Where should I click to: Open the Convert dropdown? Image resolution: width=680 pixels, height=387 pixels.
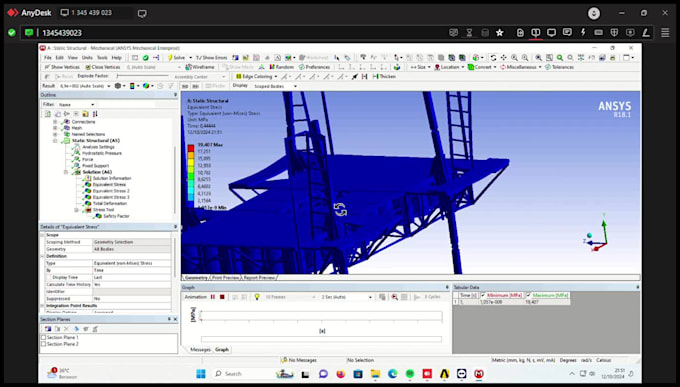(x=482, y=67)
